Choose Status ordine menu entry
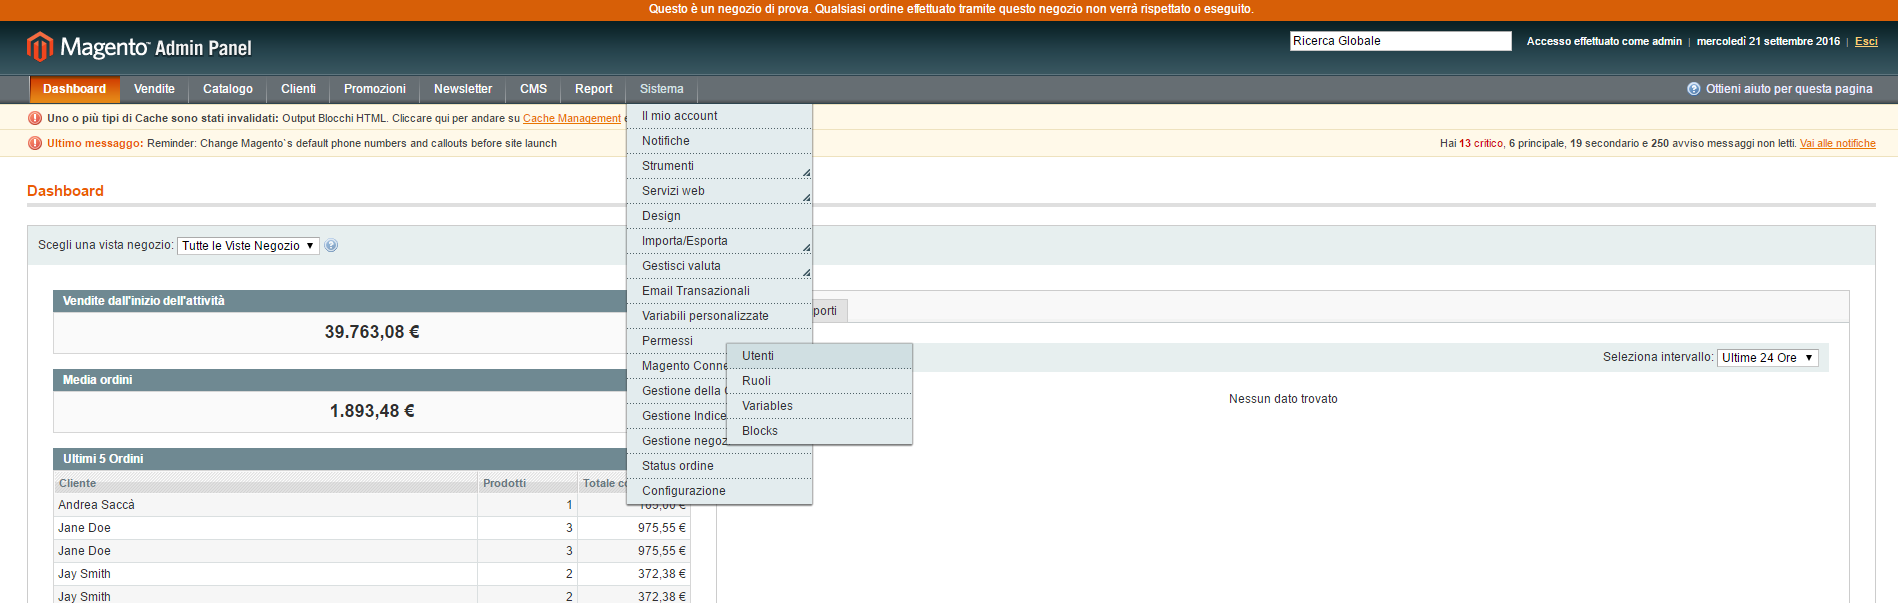This screenshot has width=1898, height=603. tap(719, 466)
